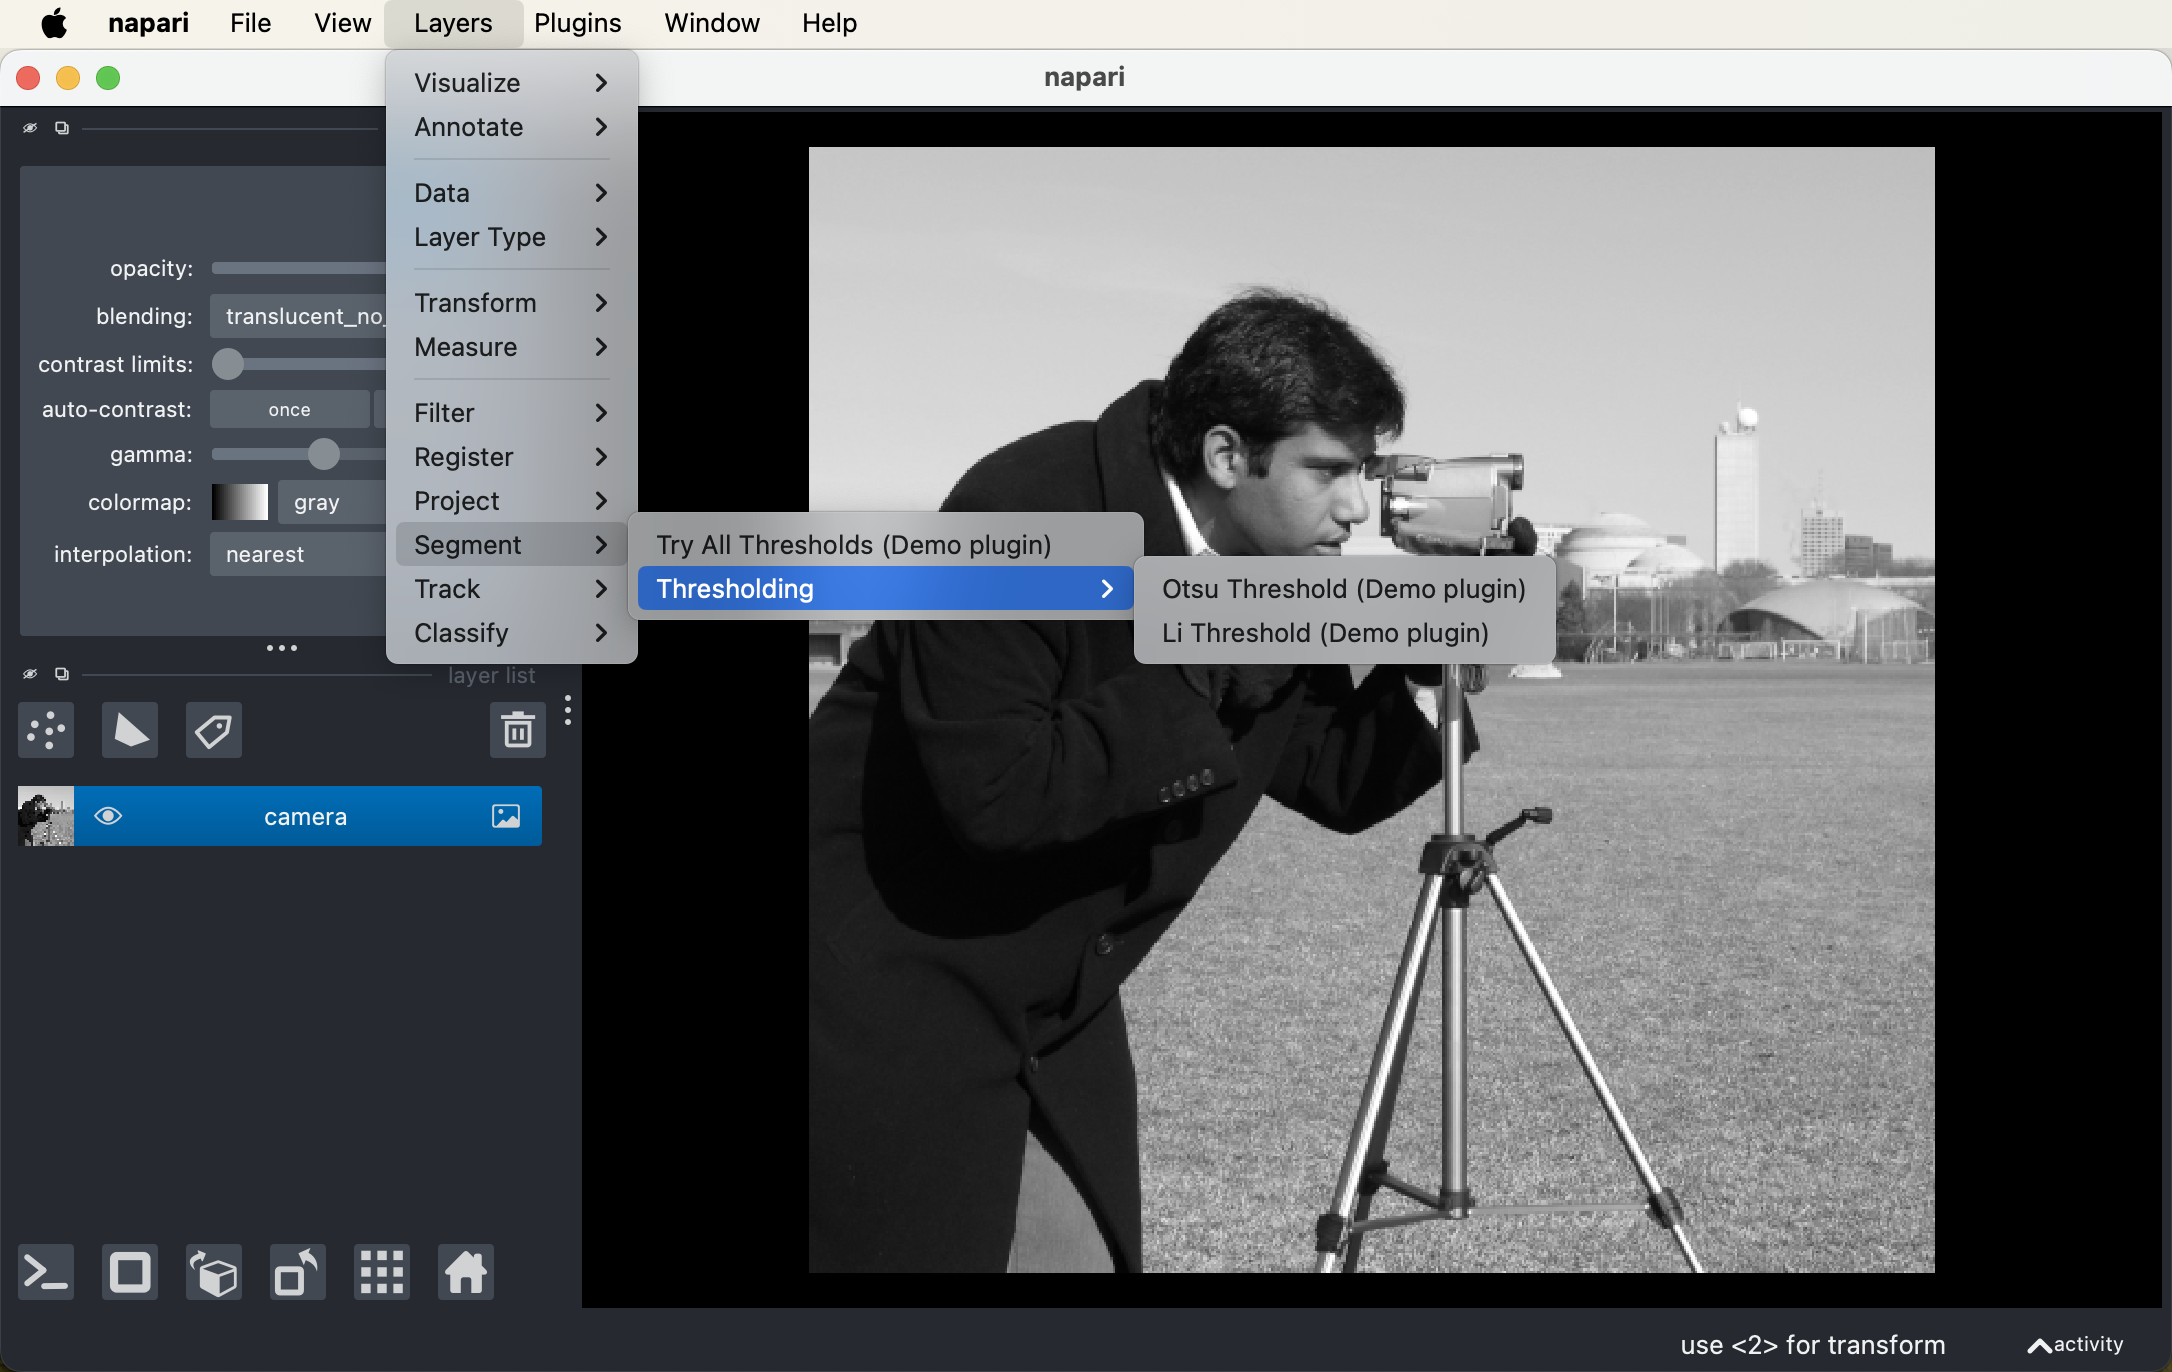
Task: Add a new points layer
Action: click(x=46, y=729)
